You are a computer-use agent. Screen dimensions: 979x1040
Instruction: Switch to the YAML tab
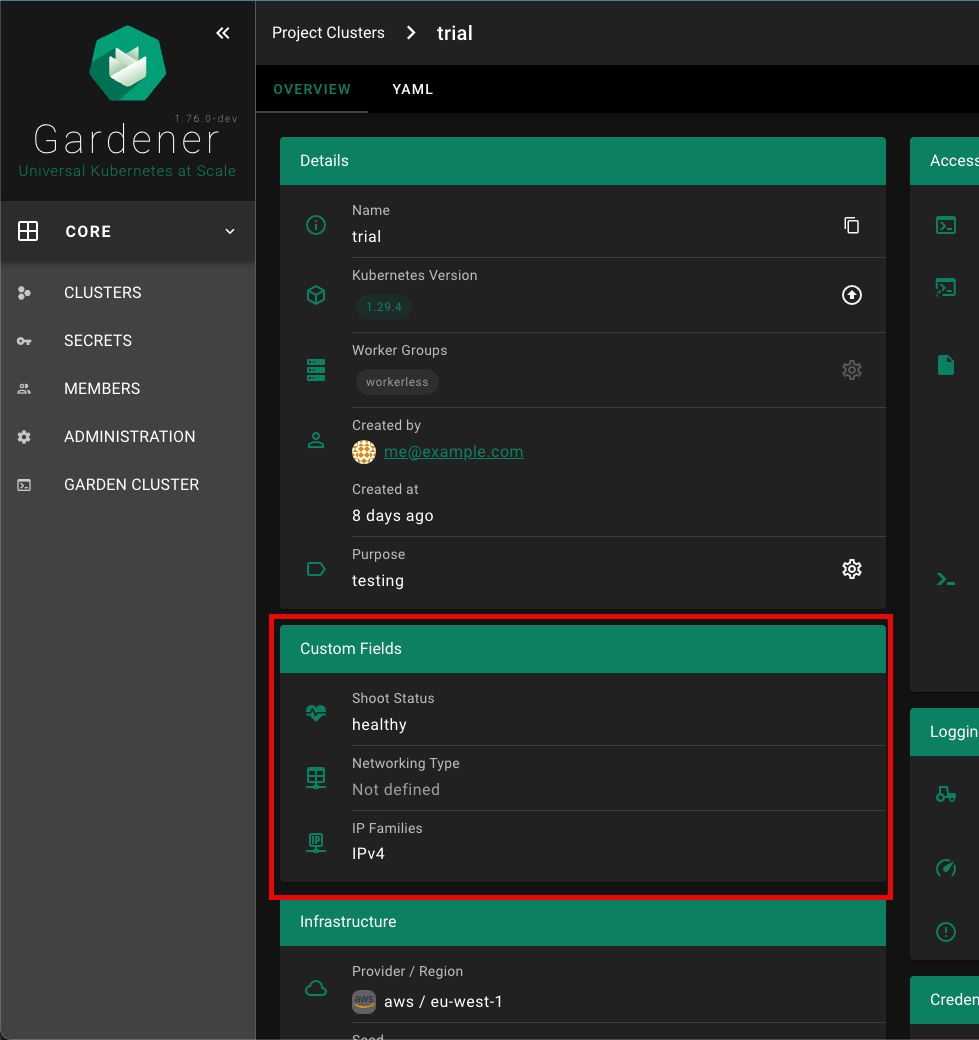[412, 89]
